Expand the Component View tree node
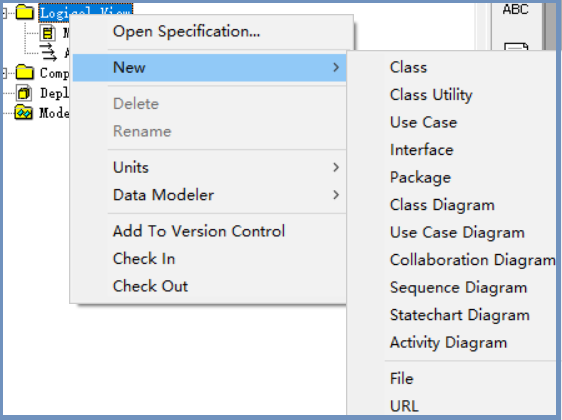The height and width of the screenshot is (420, 562). coord(4,73)
